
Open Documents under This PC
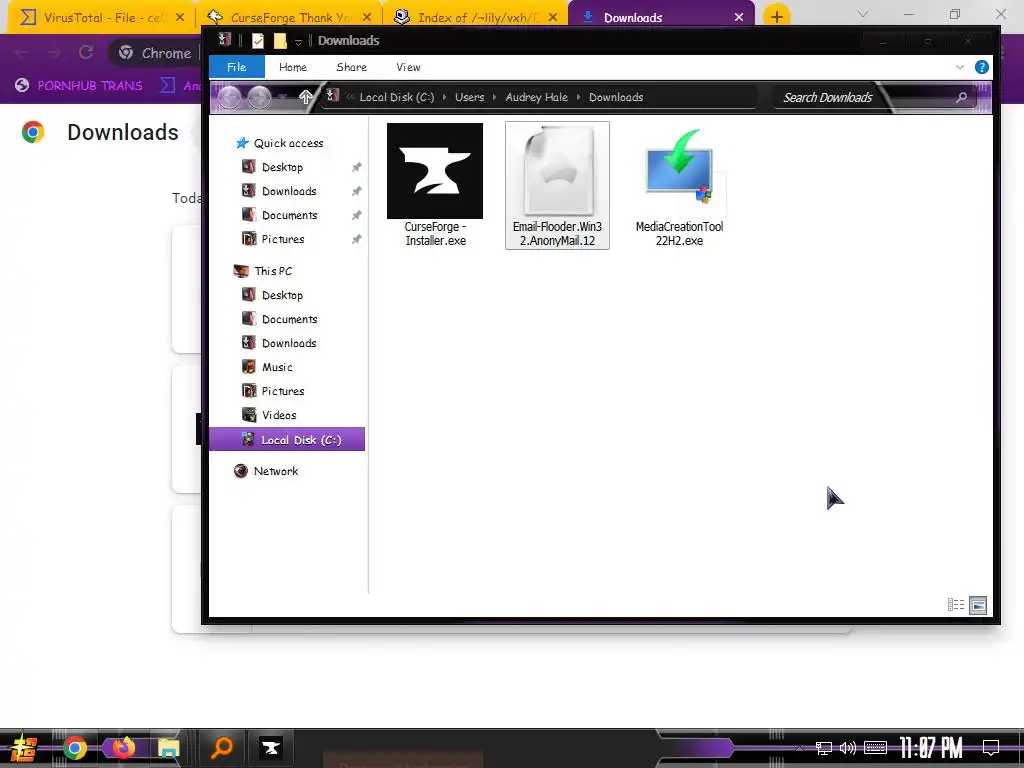289,319
